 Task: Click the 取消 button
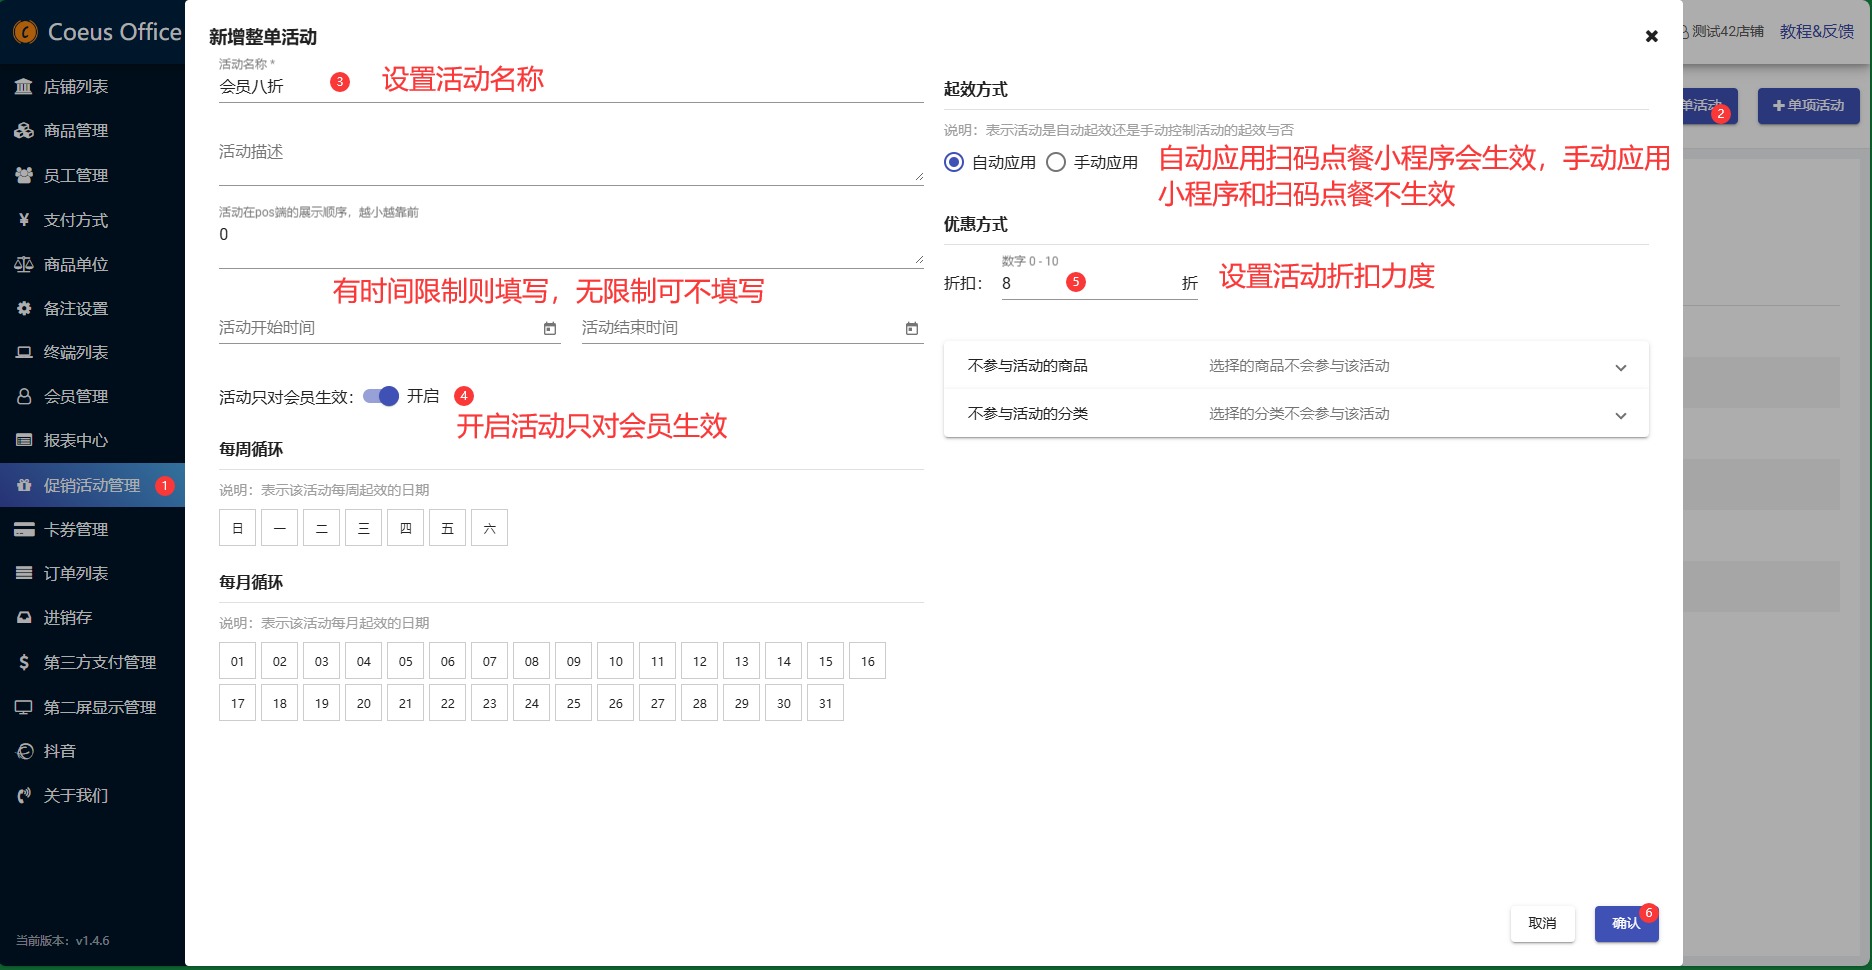pyautogui.click(x=1542, y=923)
